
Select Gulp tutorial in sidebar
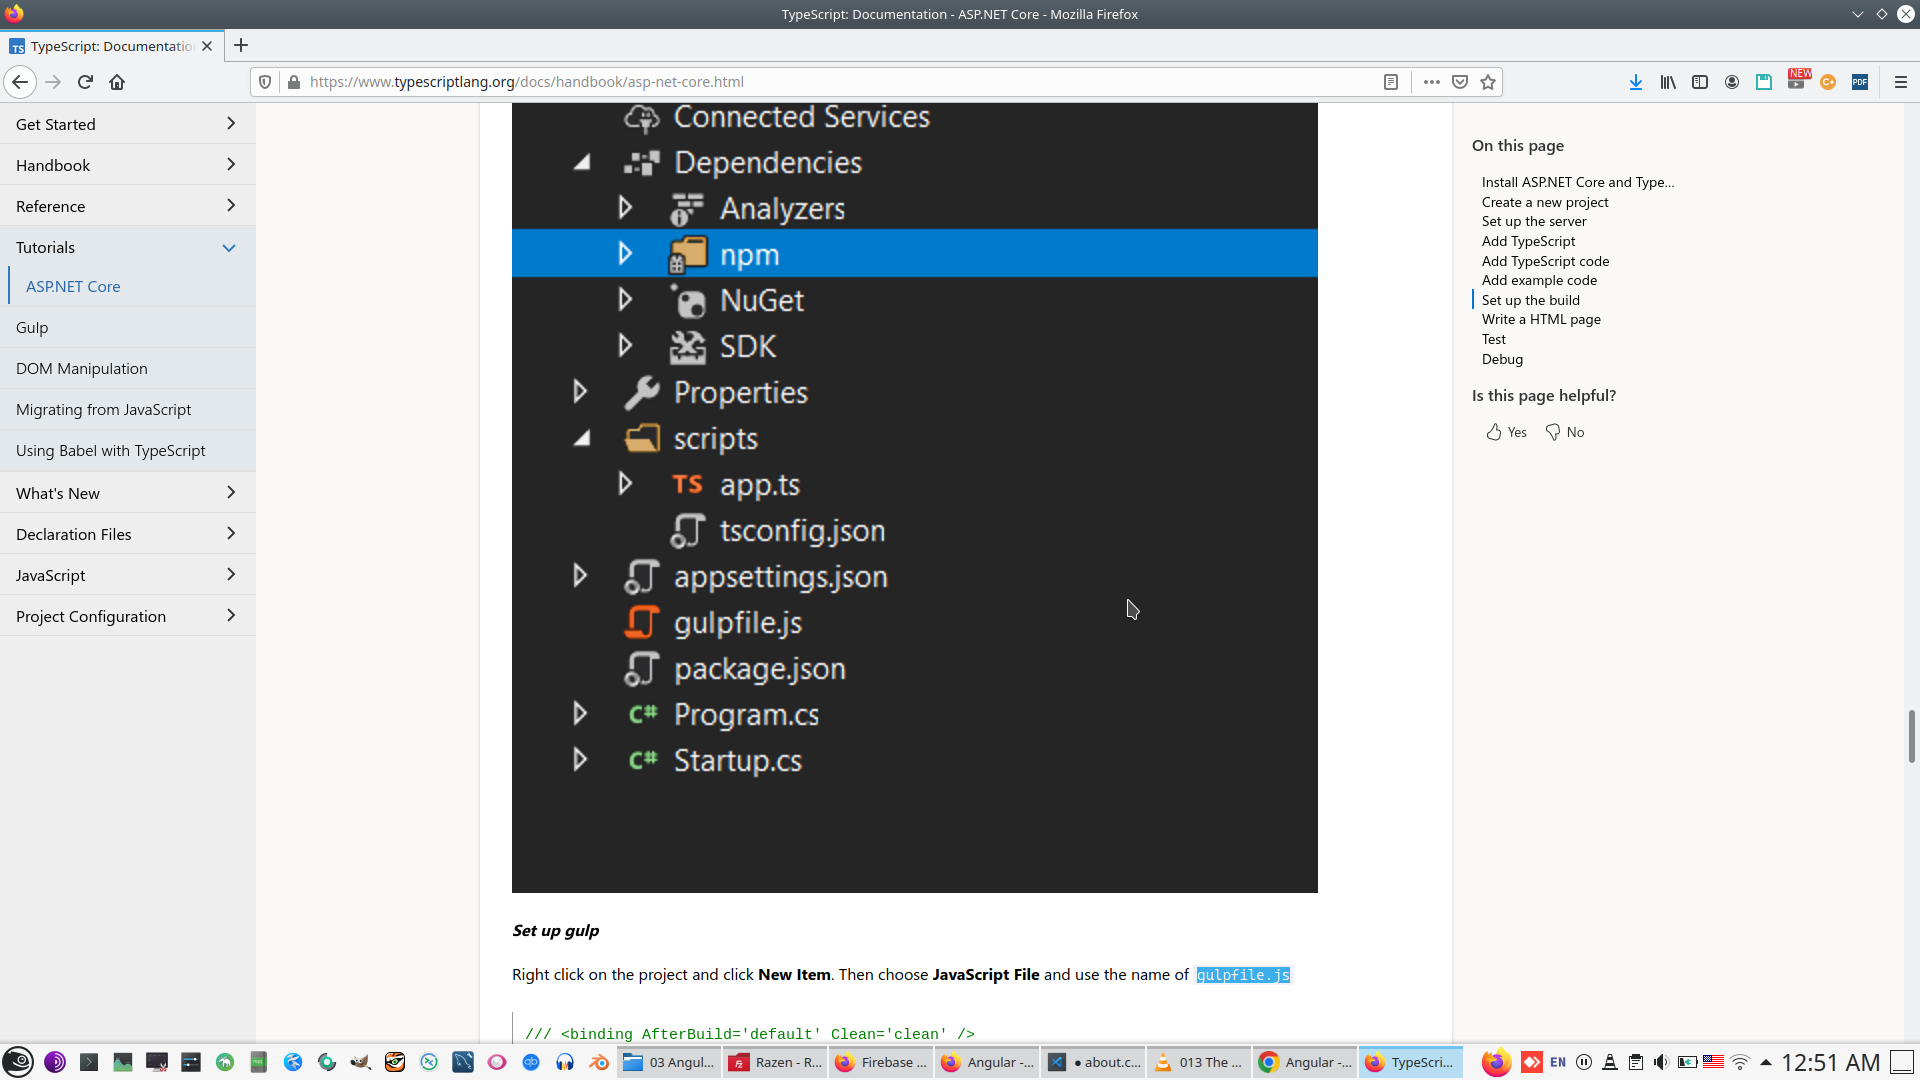point(32,327)
